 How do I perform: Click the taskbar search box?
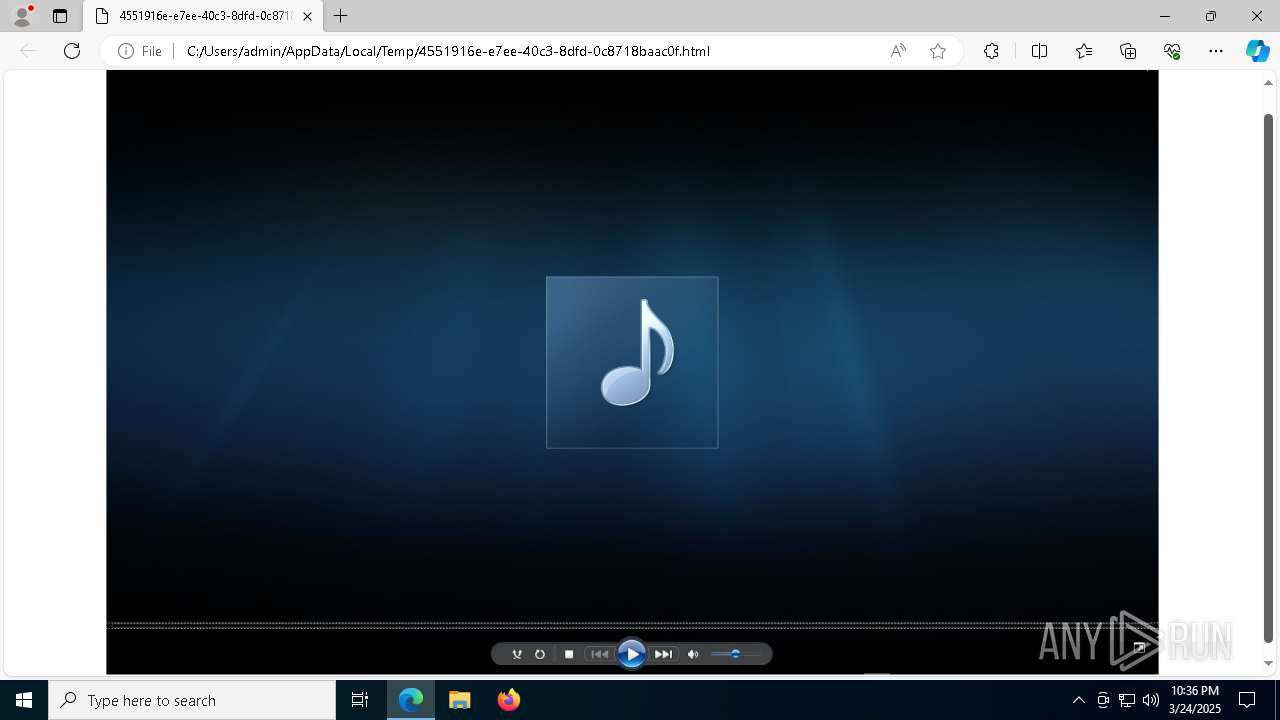[x=192, y=700]
